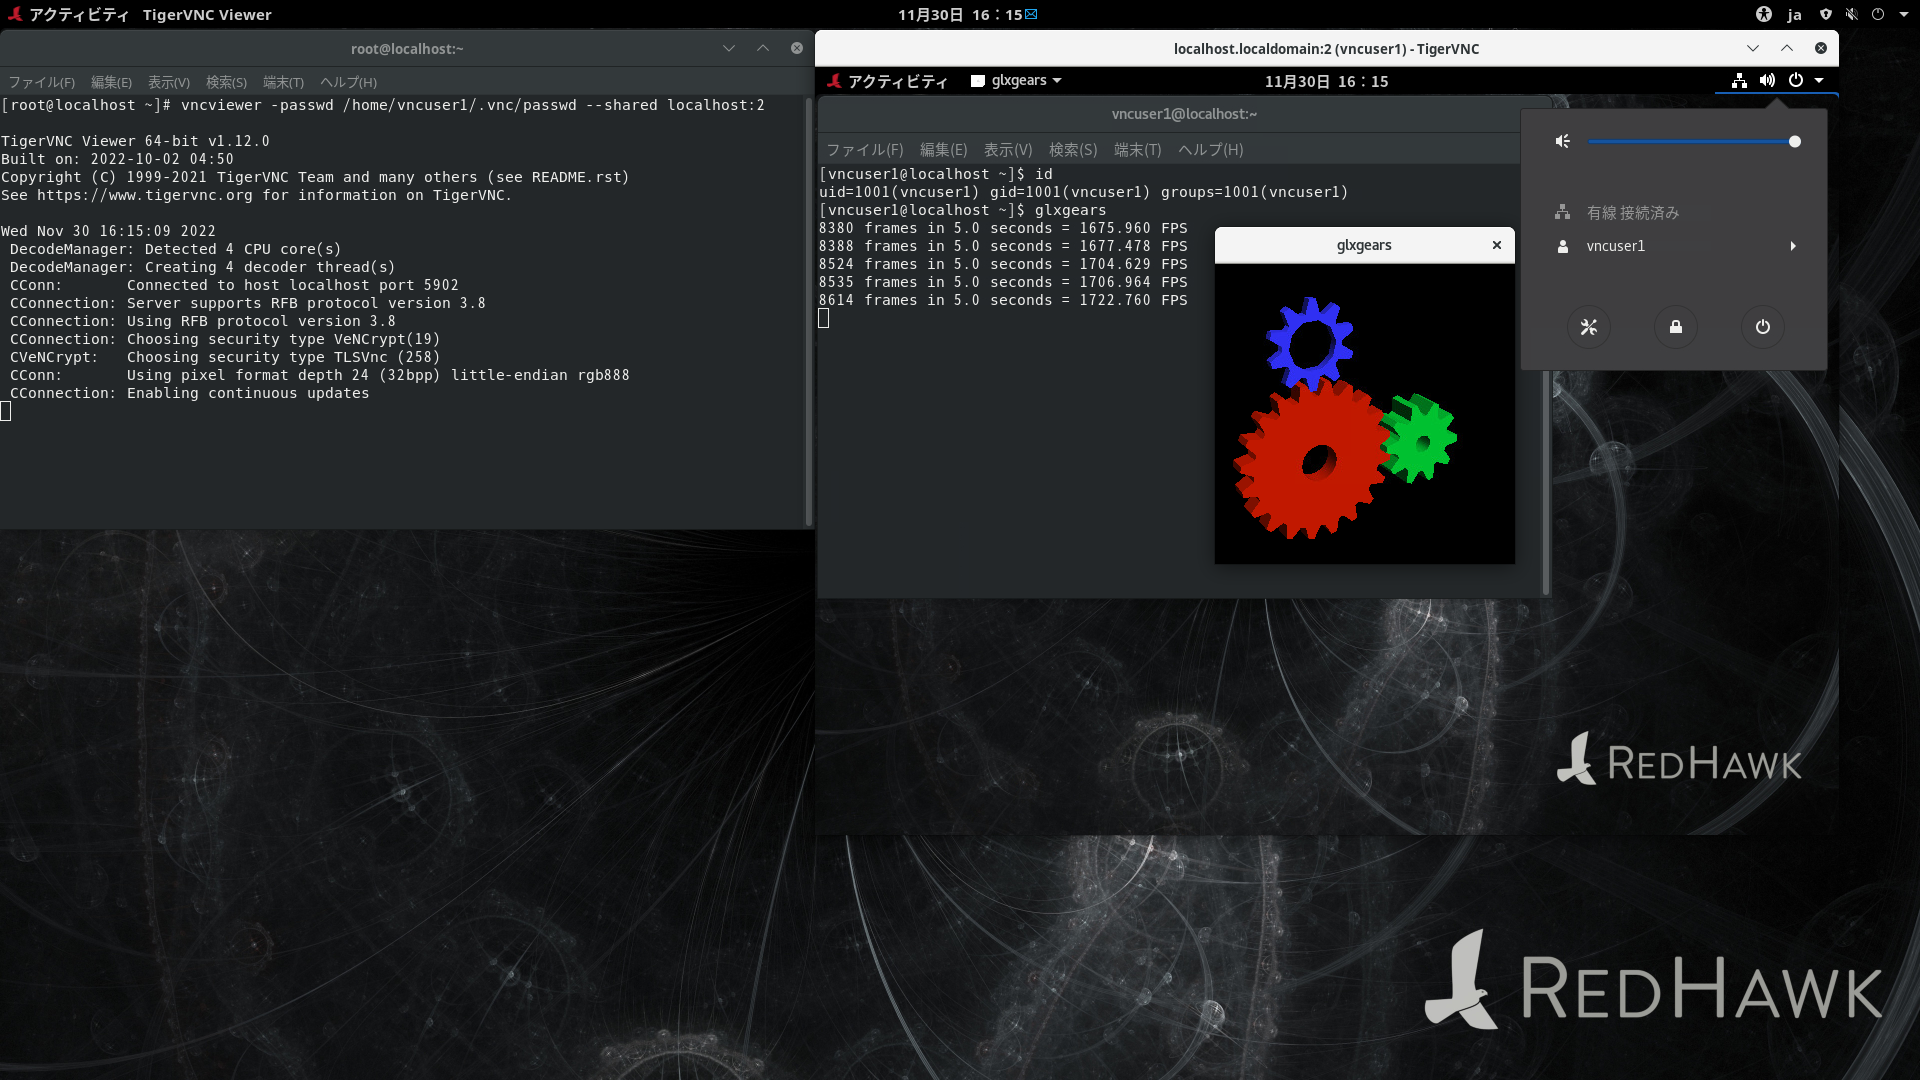Maximize the TigerVNC viewer window
The height and width of the screenshot is (1080, 1920).
point(1787,48)
